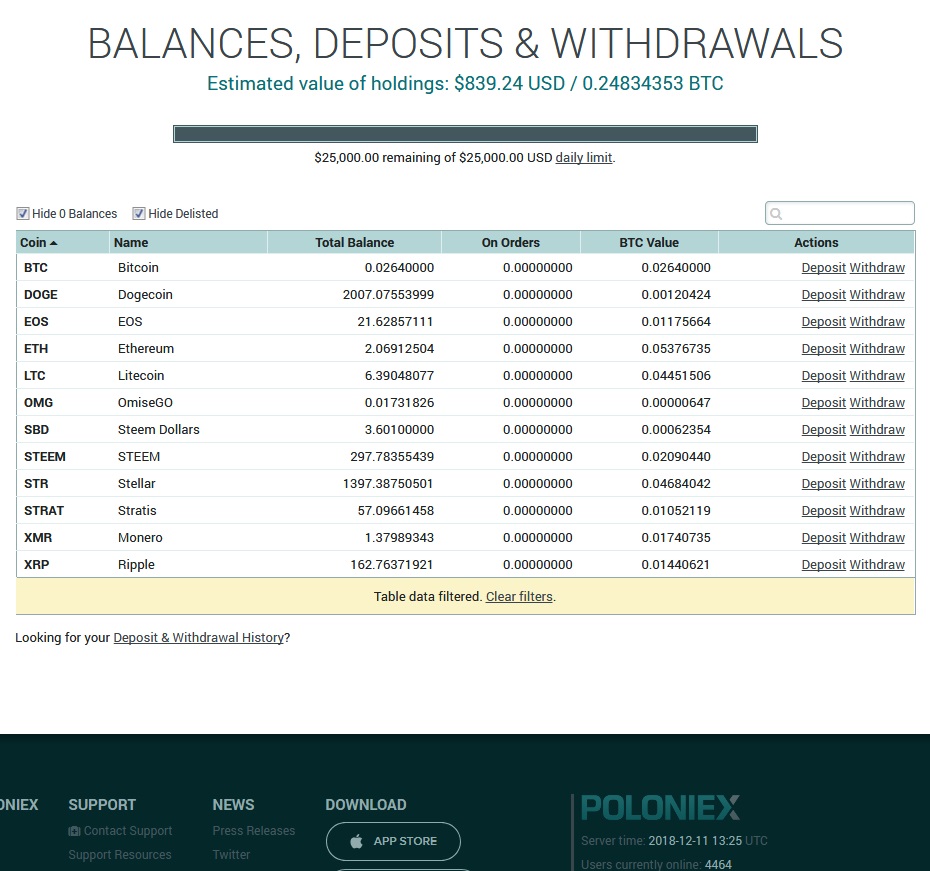Select the DOGE coin cell

click(41, 295)
